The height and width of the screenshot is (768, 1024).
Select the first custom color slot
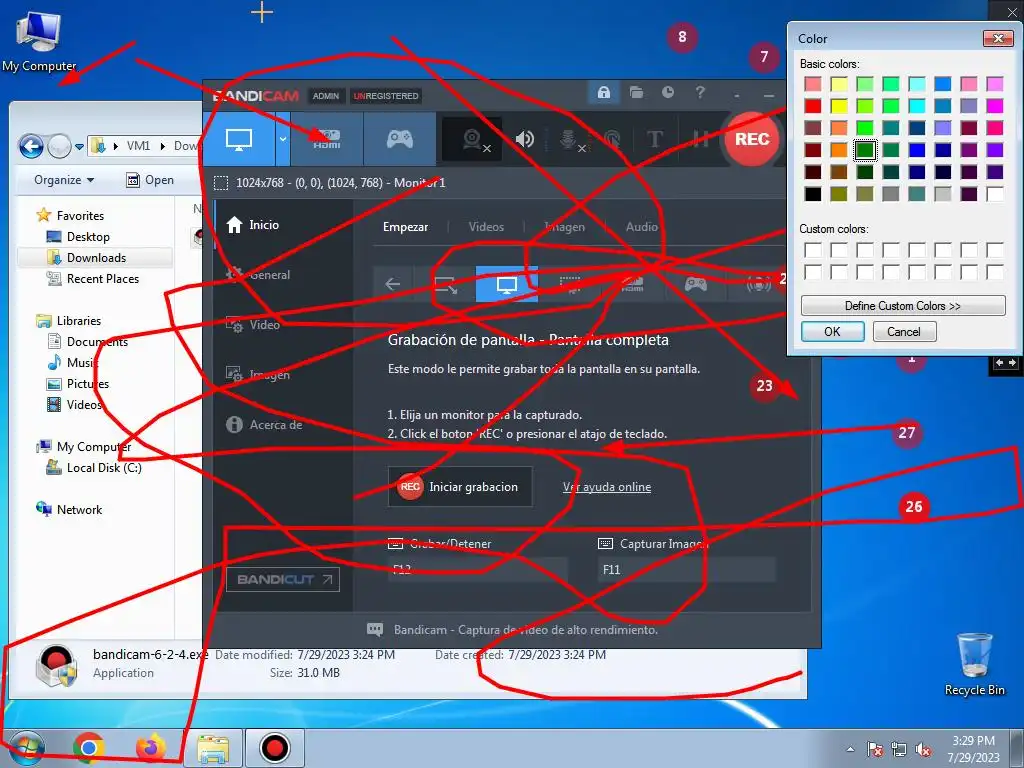812,250
